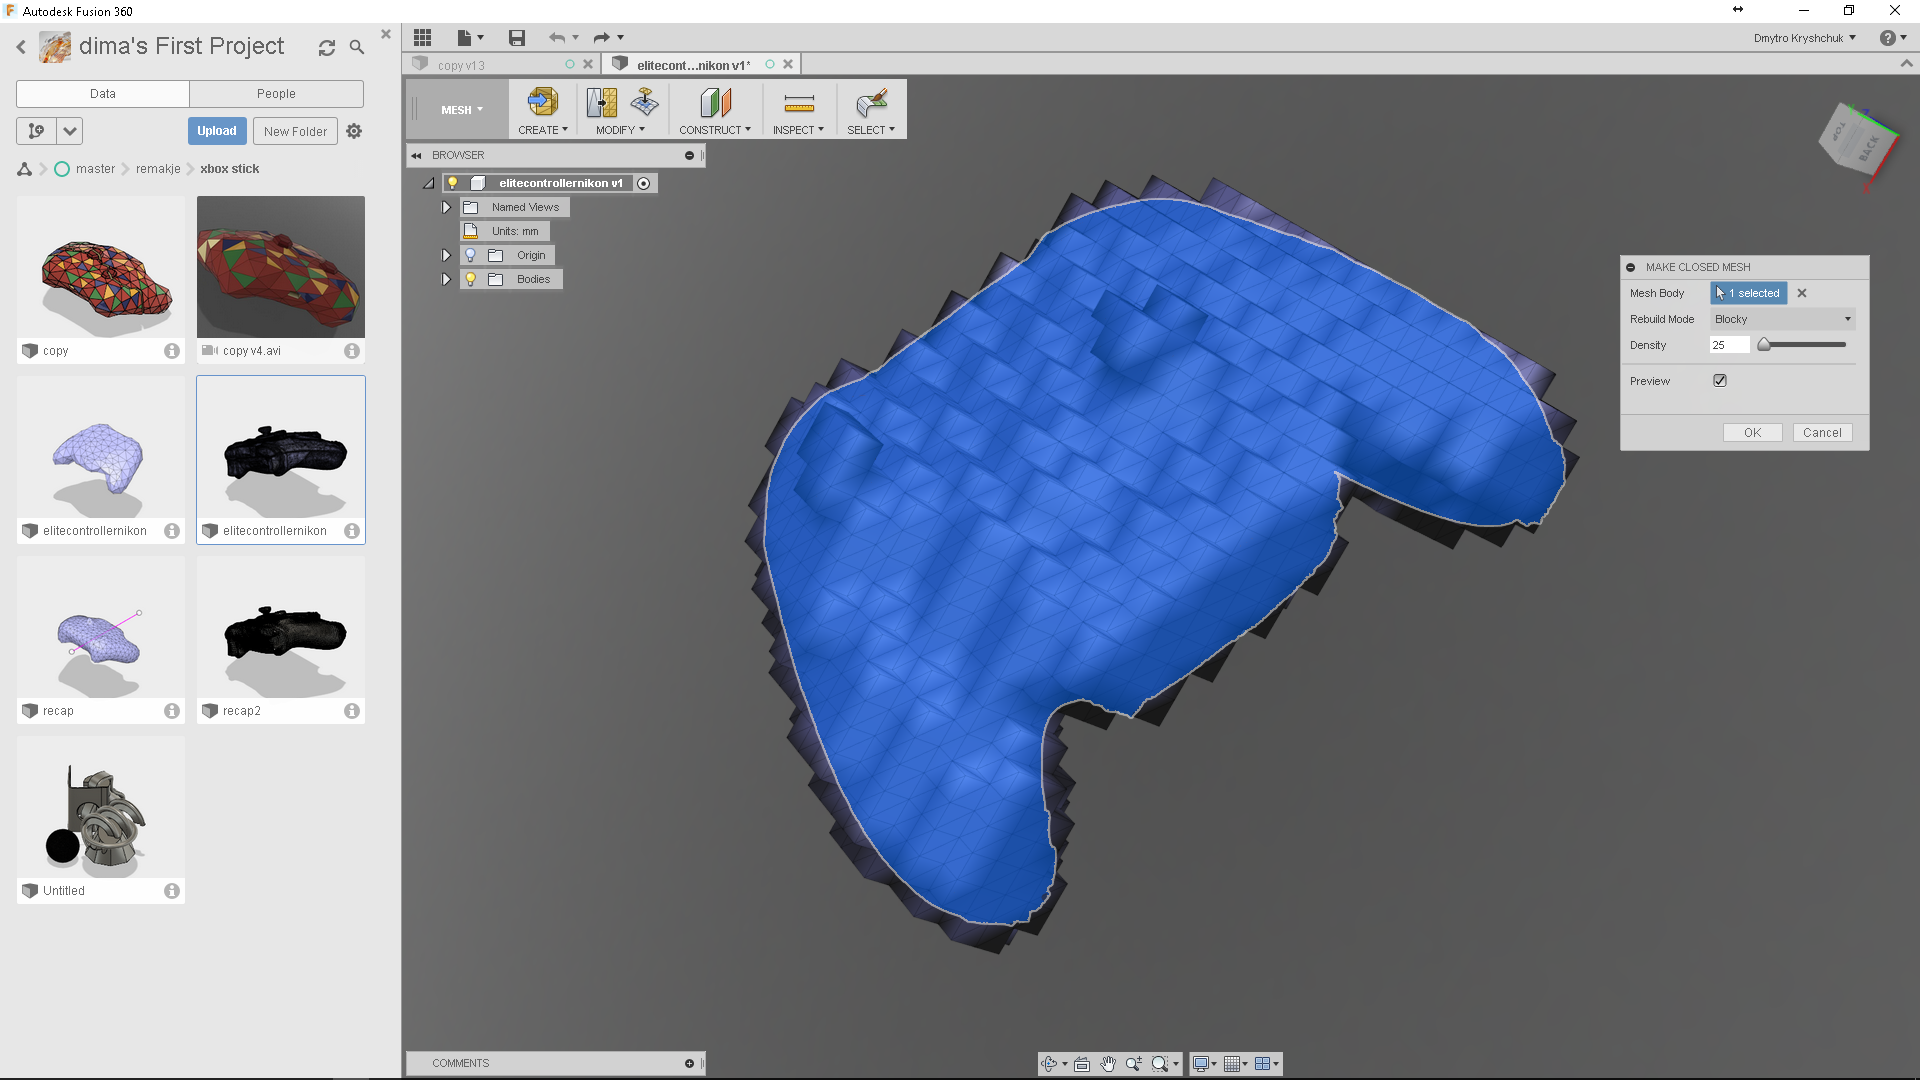The width and height of the screenshot is (1920, 1080).
Task: Collapse the Browser panel minus button
Action: 689,155
